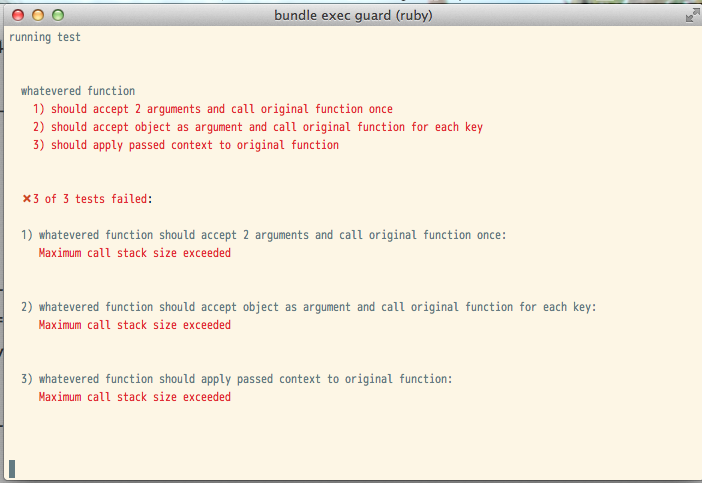The image size is (702, 483).
Task: Click detailed failure 3 heading about passed context
Action: [237, 379]
